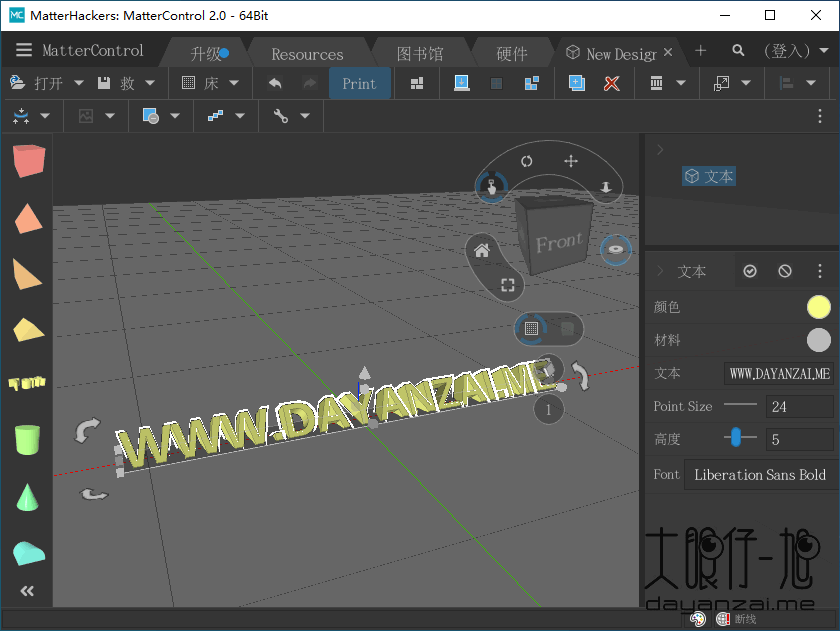
Task: Click the 救 save button
Action: pyautogui.click(x=116, y=83)
